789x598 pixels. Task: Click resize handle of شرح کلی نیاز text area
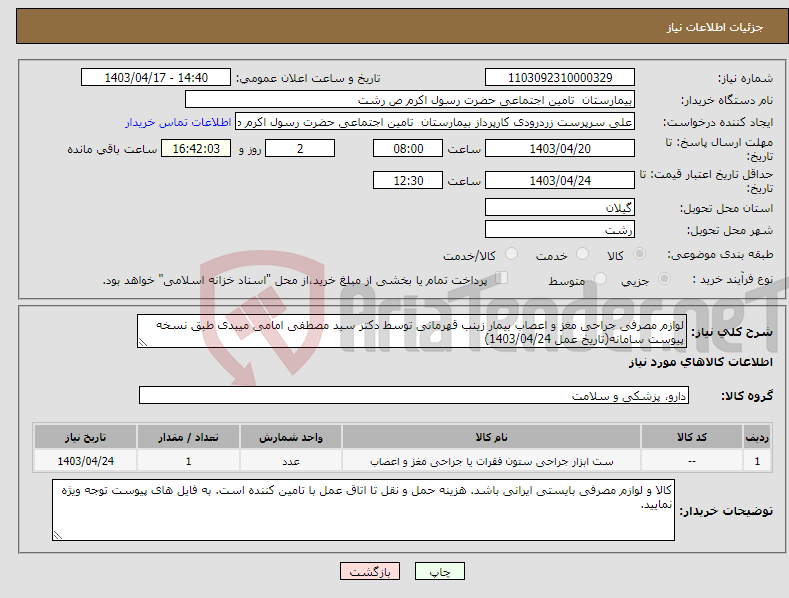(142, 343)
